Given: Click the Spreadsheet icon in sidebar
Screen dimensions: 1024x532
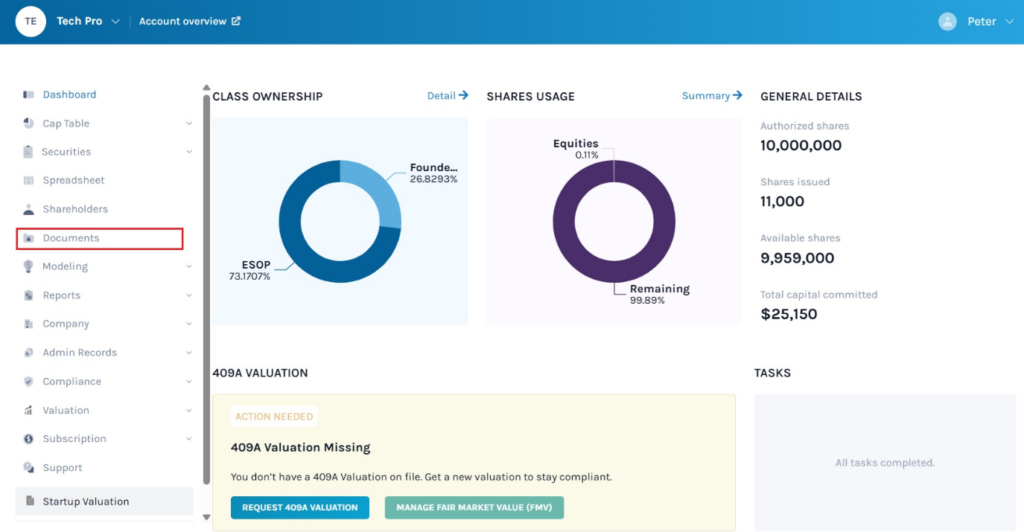Looking at the screenshot, I should tap(28, 181).
